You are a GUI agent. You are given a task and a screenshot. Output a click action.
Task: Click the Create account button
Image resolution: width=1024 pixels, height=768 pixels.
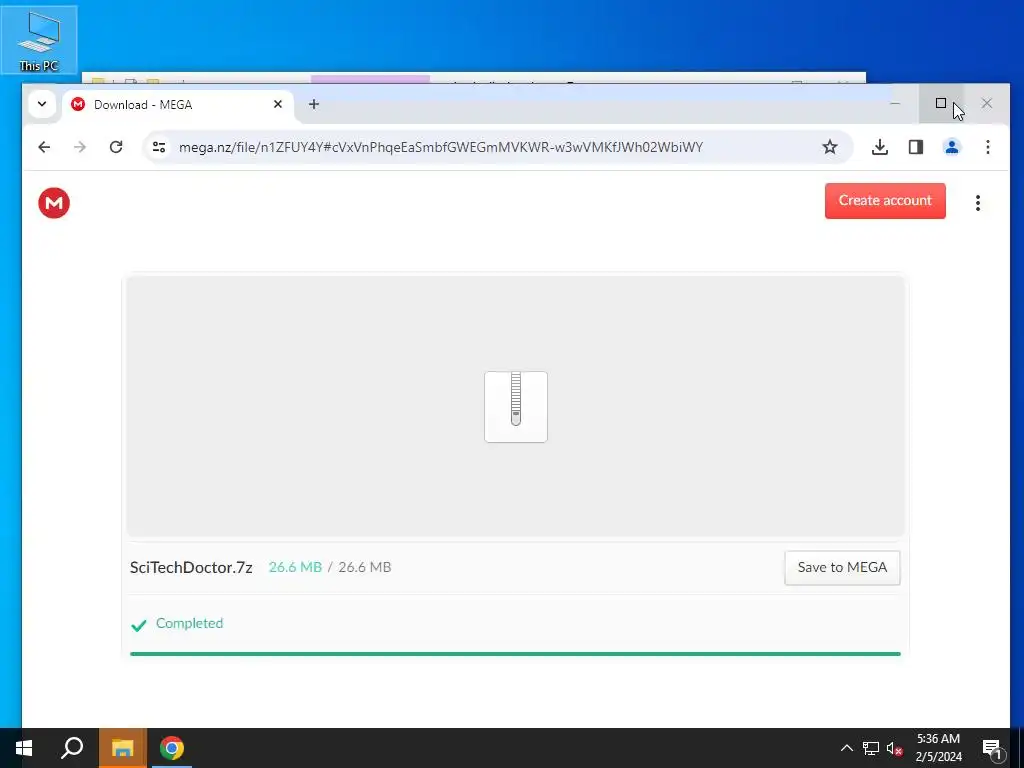tap(885, 200)
